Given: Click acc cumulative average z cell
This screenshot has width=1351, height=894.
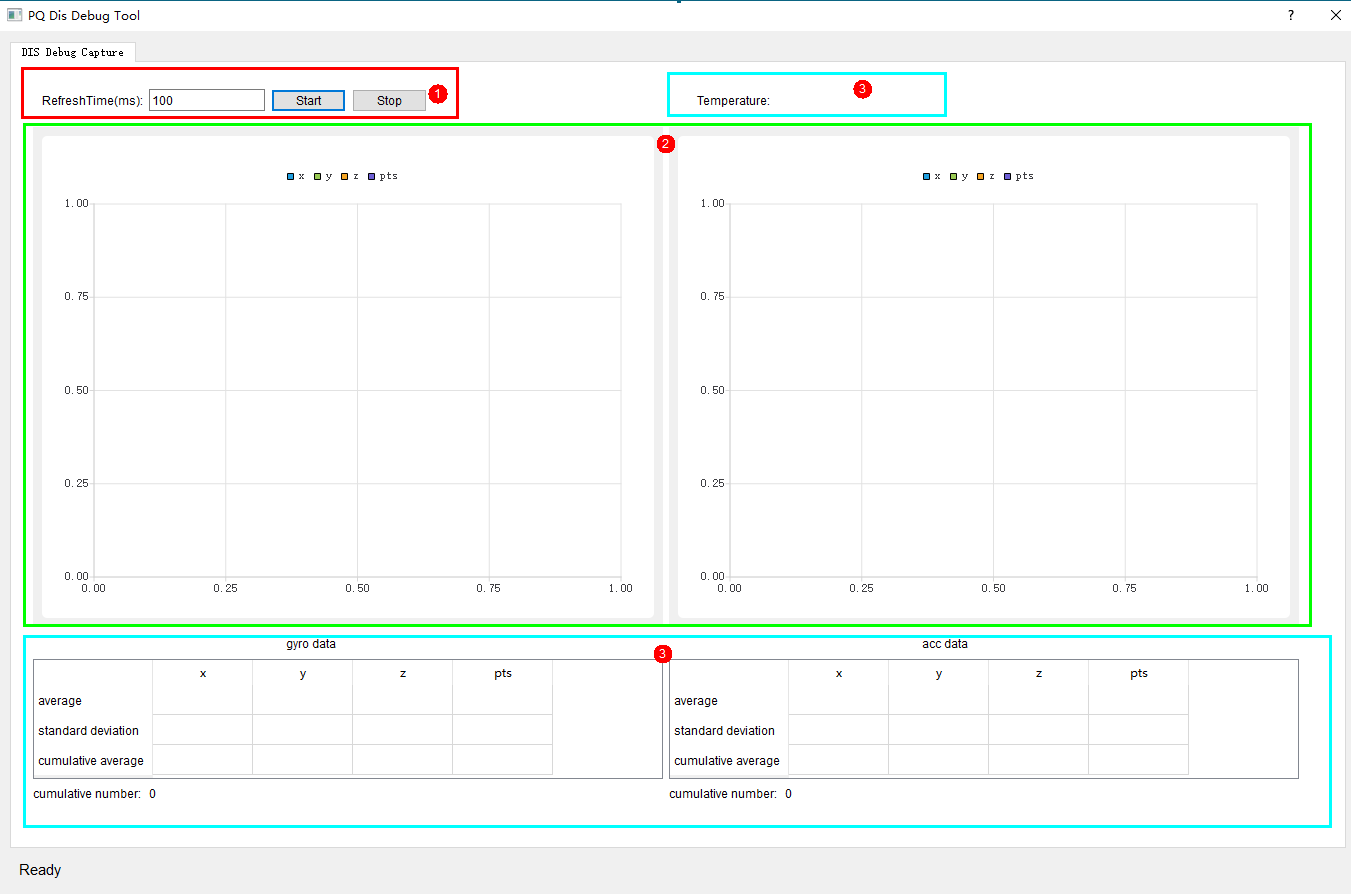Looking at the screenshot, I should click(x=1038, y=760).
